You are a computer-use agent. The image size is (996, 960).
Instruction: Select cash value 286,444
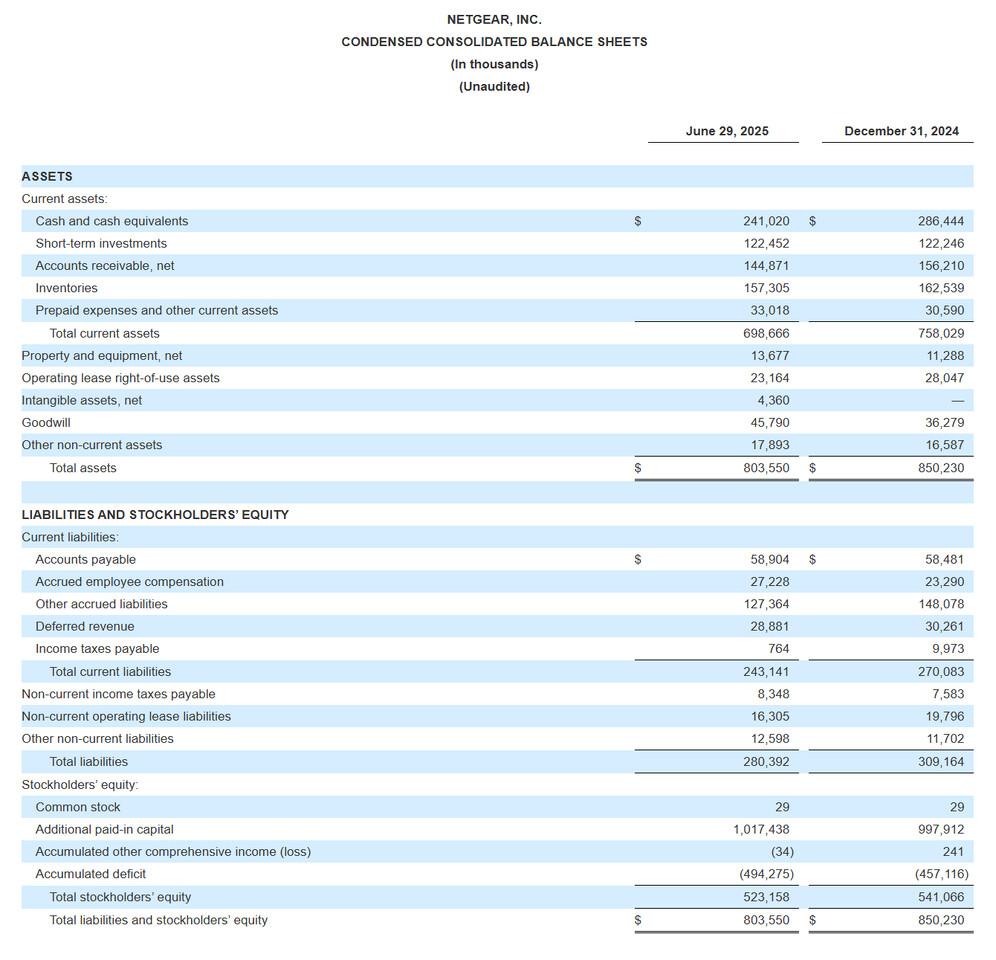[x=941, y=221]
